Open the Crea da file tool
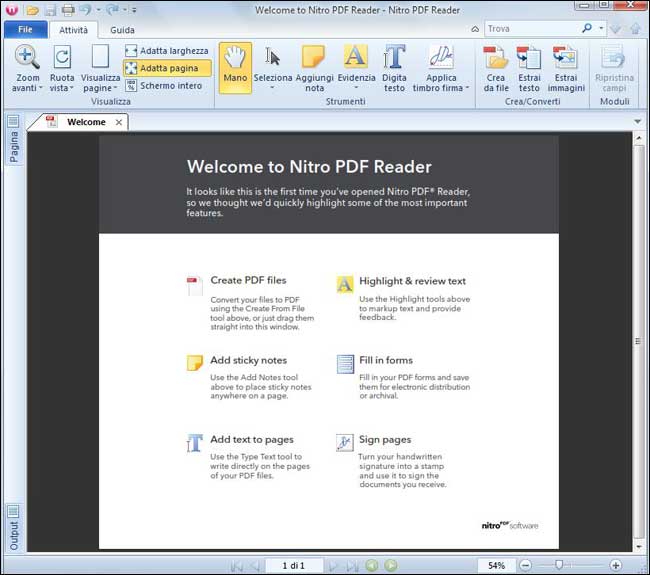The image size is (650, 575). click(x=496, y=67)
